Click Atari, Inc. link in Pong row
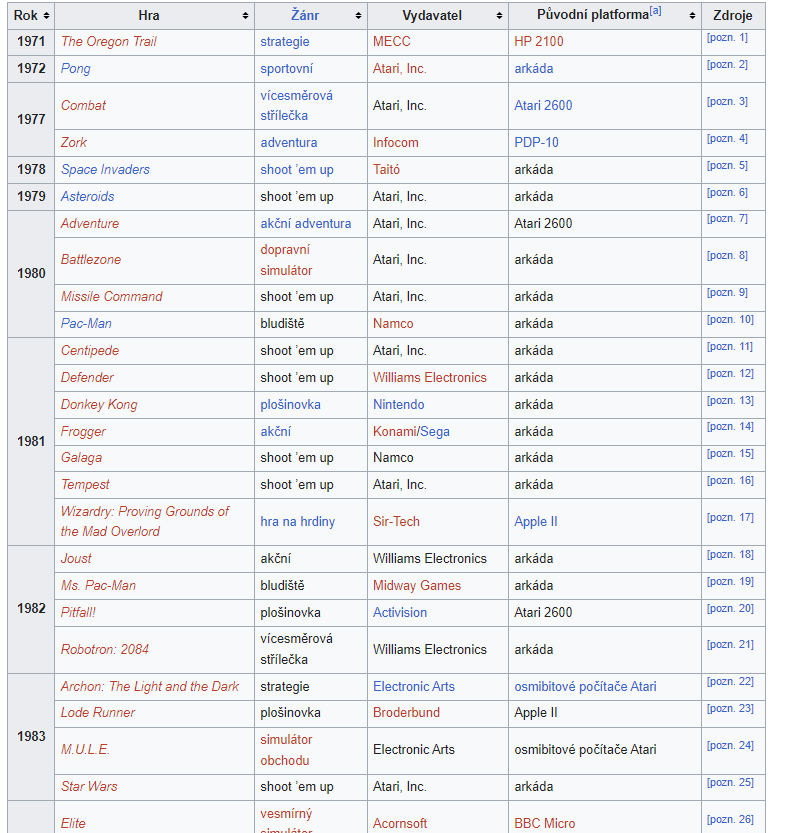791x833 pixels. pos(399,69)
